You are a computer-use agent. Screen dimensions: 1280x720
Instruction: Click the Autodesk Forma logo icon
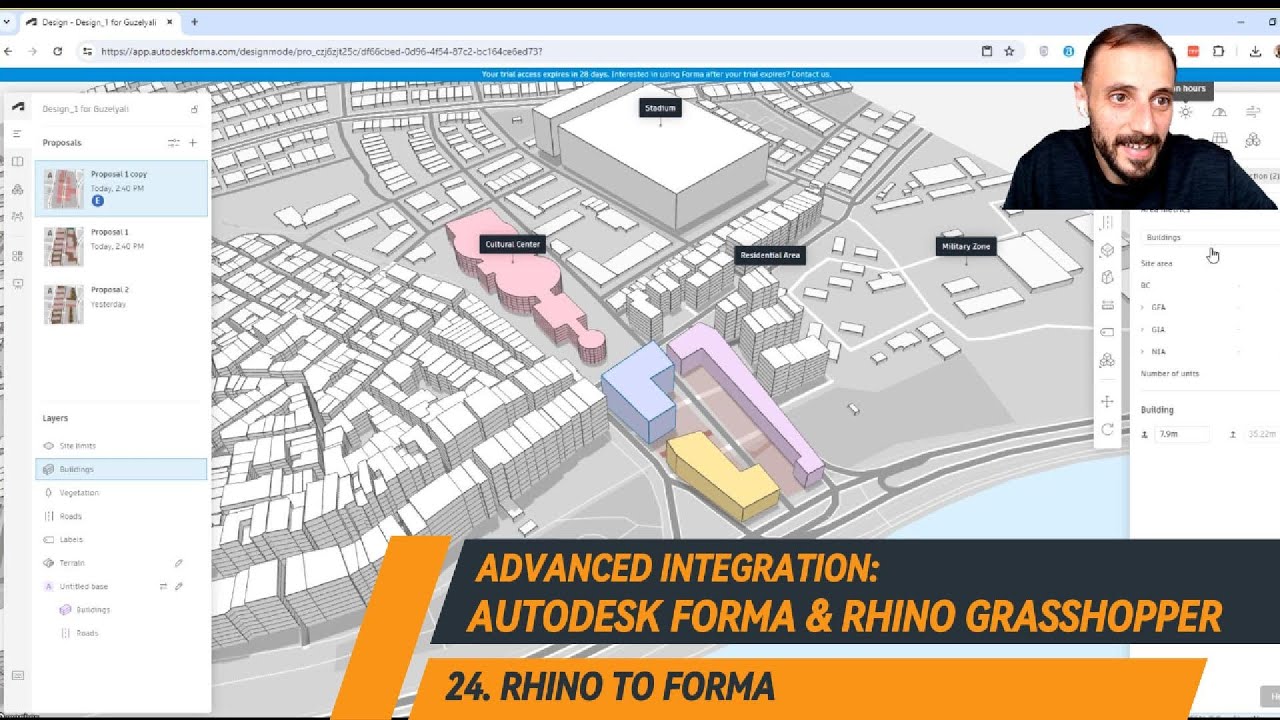(x=17, y=107)
